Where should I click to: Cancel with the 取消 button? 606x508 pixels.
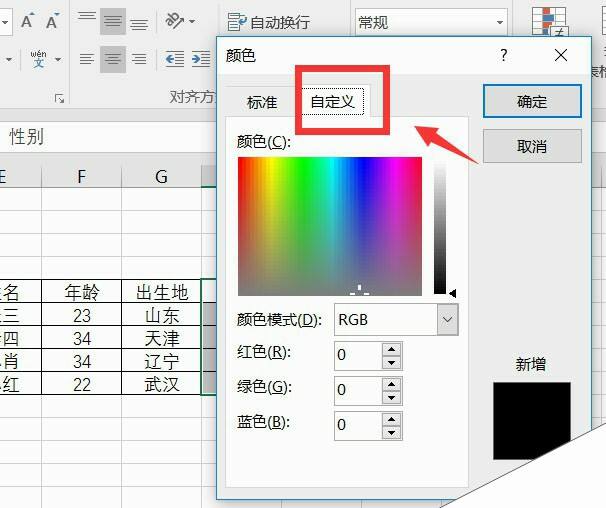(532, 146)
